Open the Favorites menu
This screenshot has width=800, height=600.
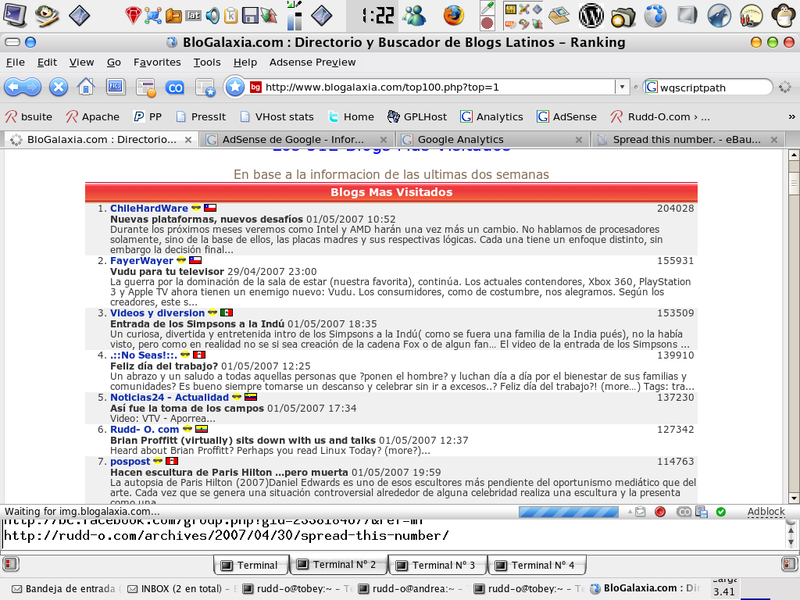coord(157,62)
